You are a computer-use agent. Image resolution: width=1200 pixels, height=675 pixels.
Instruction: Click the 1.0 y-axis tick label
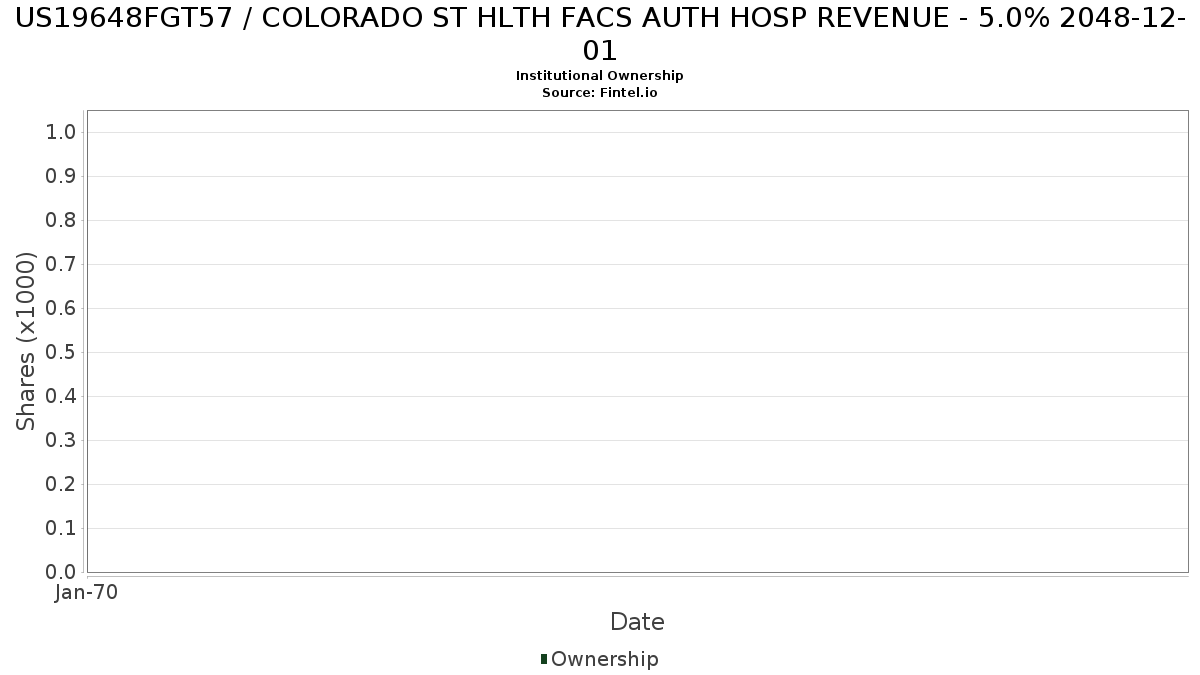coord(61,132)
